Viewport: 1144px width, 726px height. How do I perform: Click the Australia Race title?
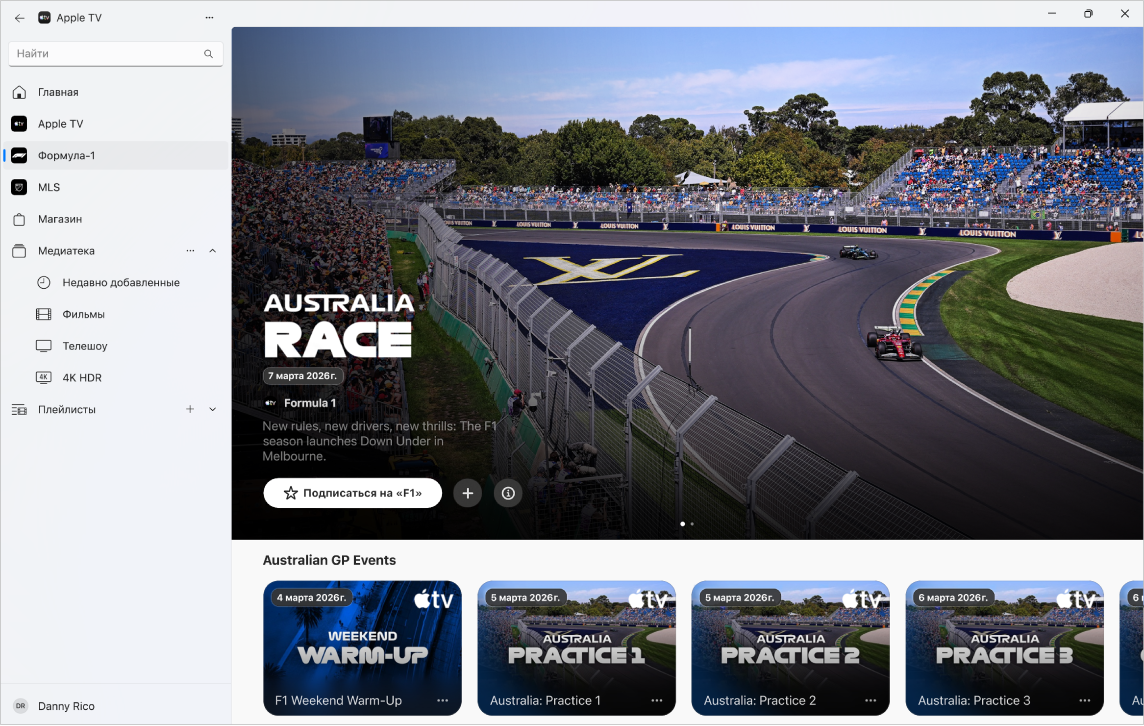pyautogui.click(x=339, y=325)
